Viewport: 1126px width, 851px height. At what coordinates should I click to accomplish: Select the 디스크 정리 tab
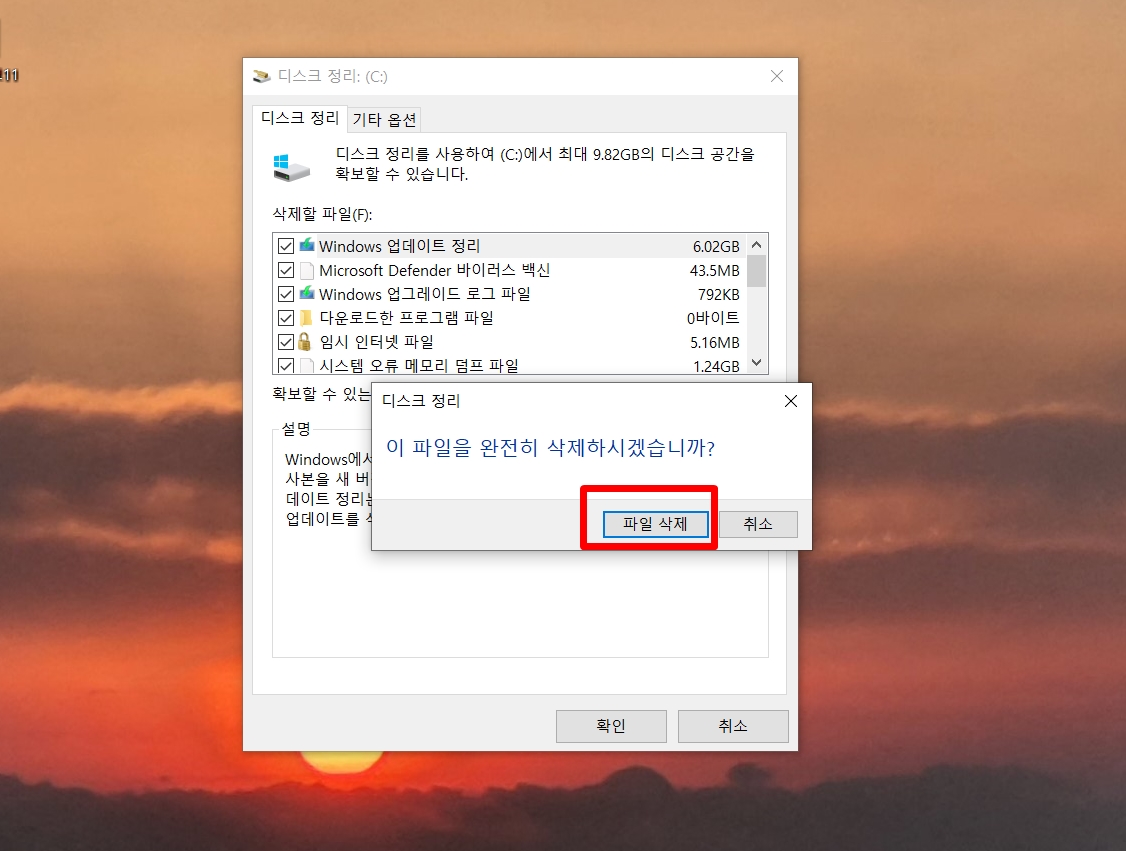click(299, 118)
